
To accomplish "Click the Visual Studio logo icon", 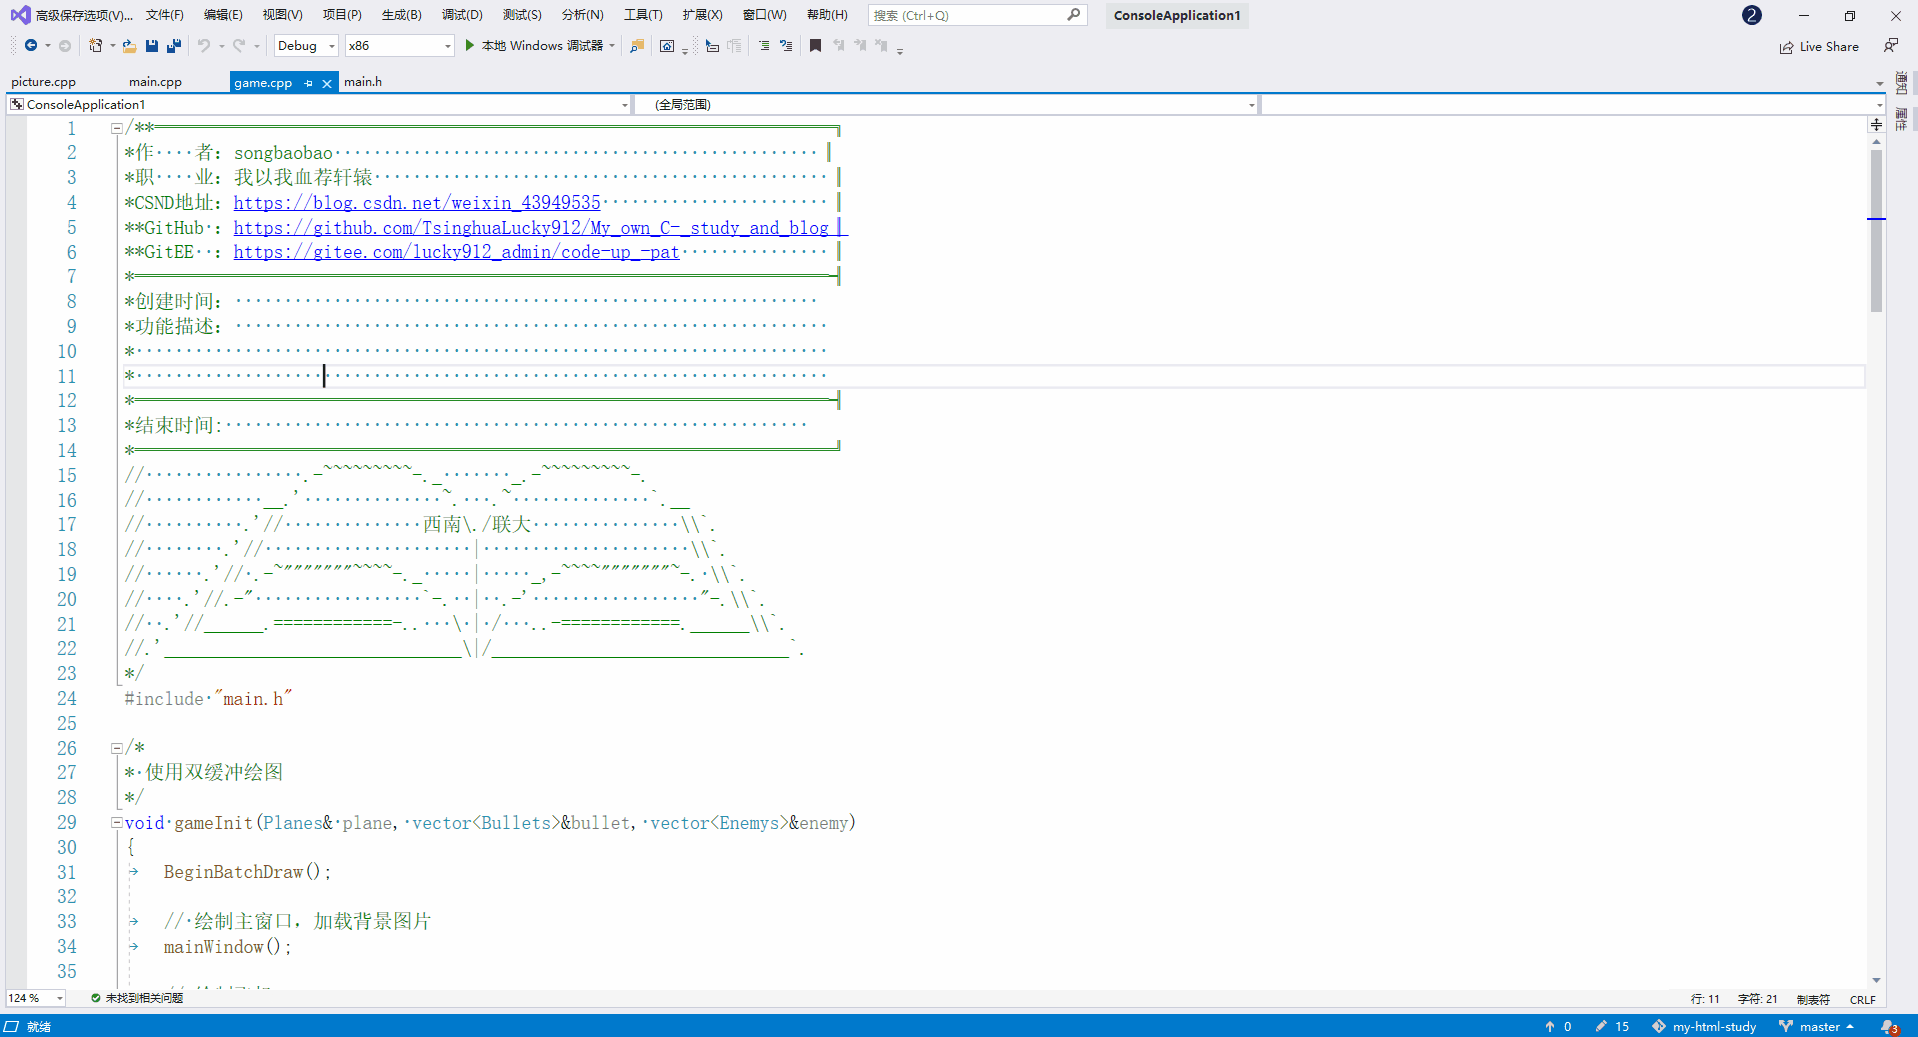I will pos(20,15).
